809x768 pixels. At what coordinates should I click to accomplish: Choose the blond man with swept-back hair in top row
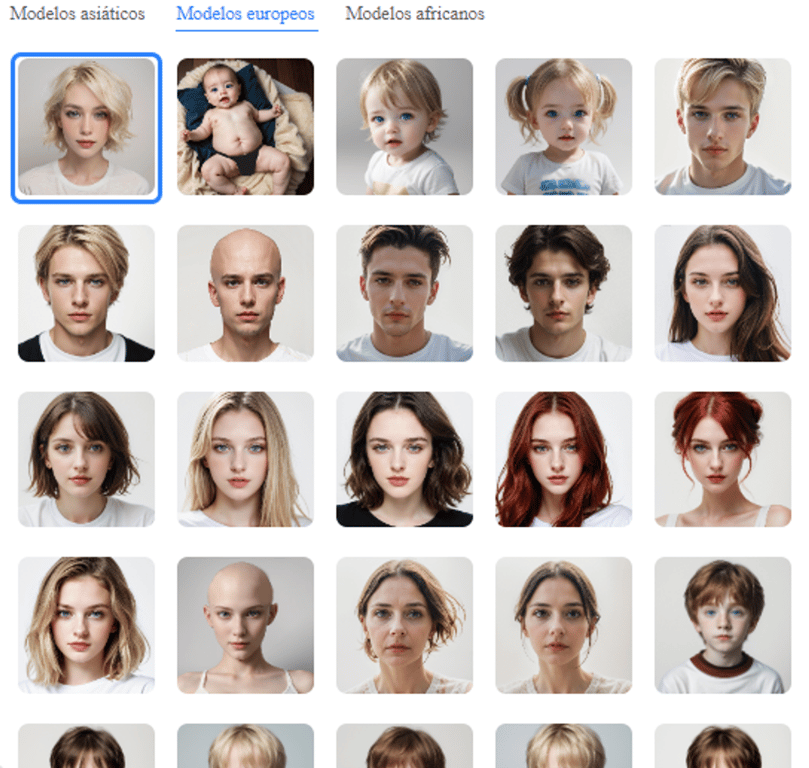(723, 127)
